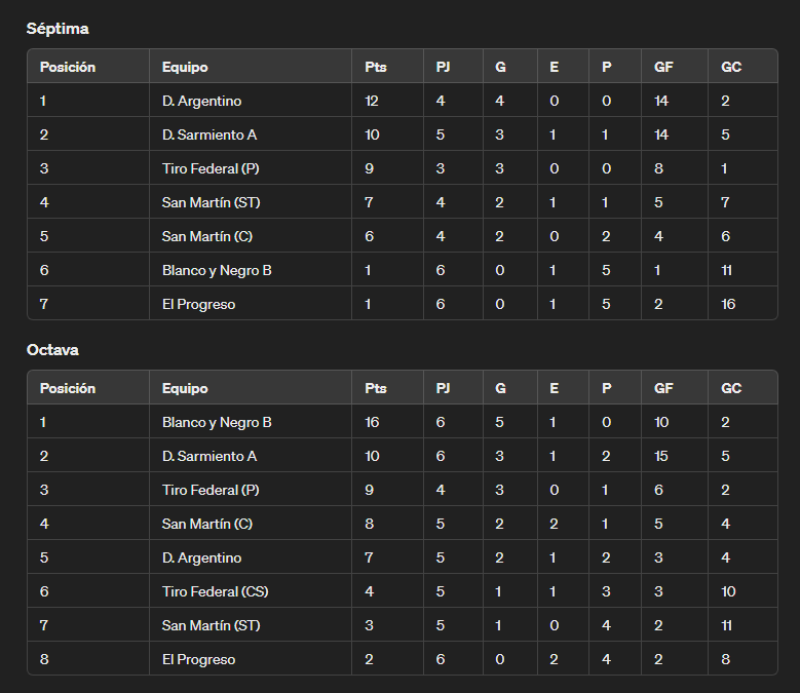Click the Octava table heading

(53, 350)
